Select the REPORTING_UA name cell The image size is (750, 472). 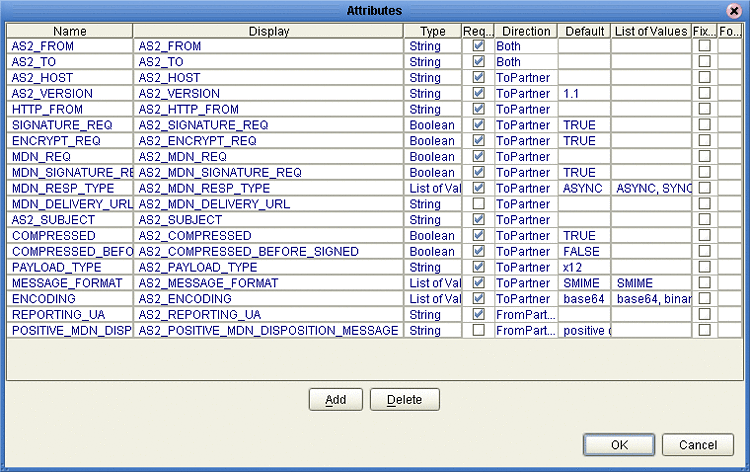click(70, 315)
